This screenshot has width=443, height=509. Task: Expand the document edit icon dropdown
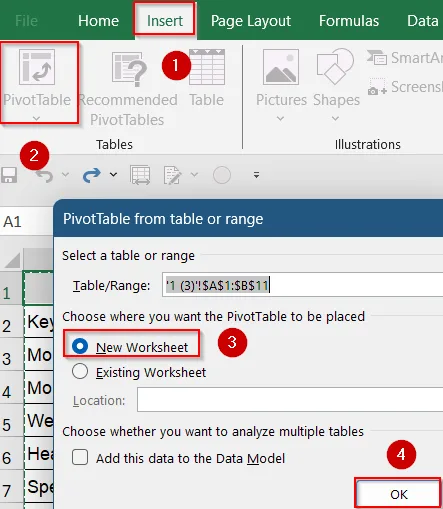(x=194, y=174)
